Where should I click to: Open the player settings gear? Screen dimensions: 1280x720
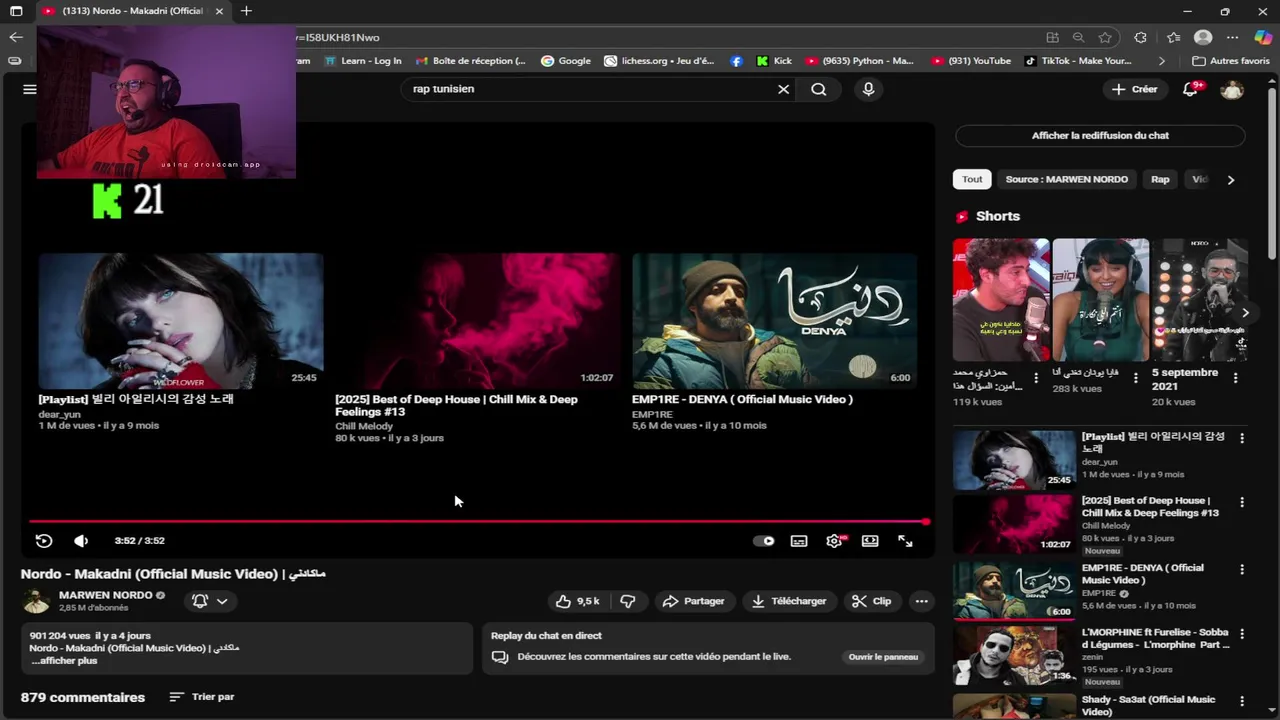[834, 541]
